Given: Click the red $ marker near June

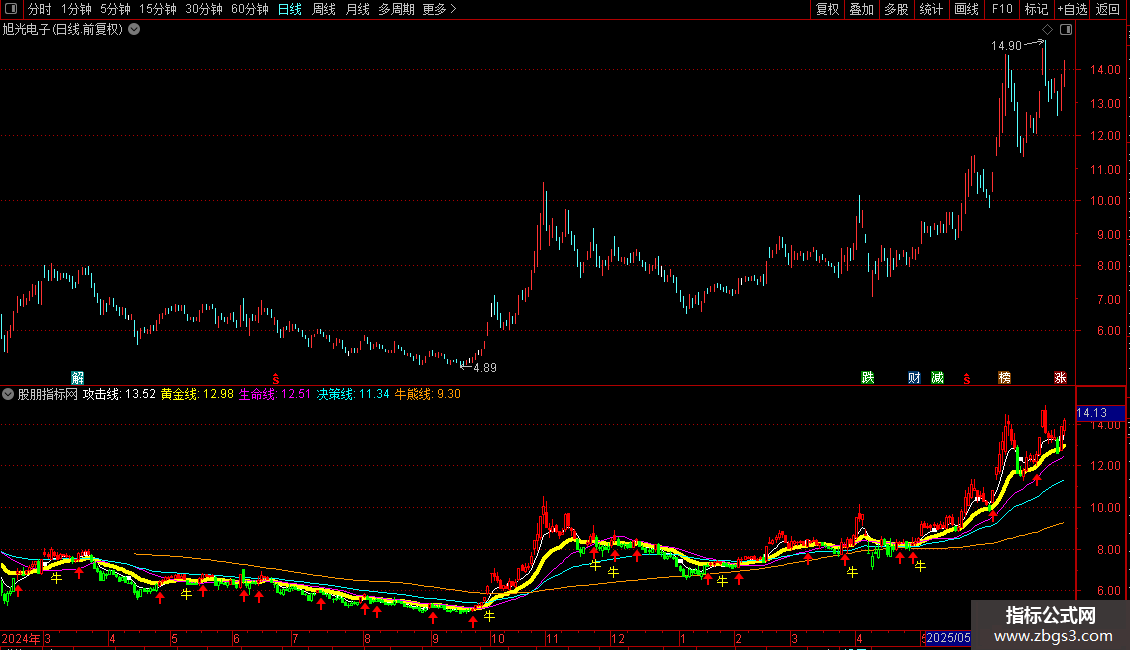Looking at the screenshot, I should (275, 378).
